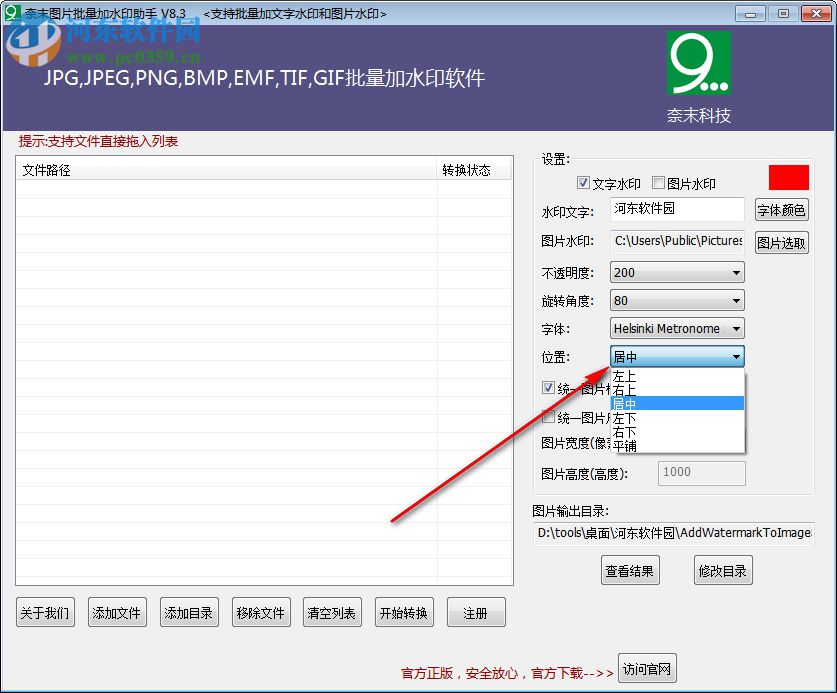The height and width of the screenshot is (693, 837).
Task: Click the red watermark color swatch
Action: 788,176
